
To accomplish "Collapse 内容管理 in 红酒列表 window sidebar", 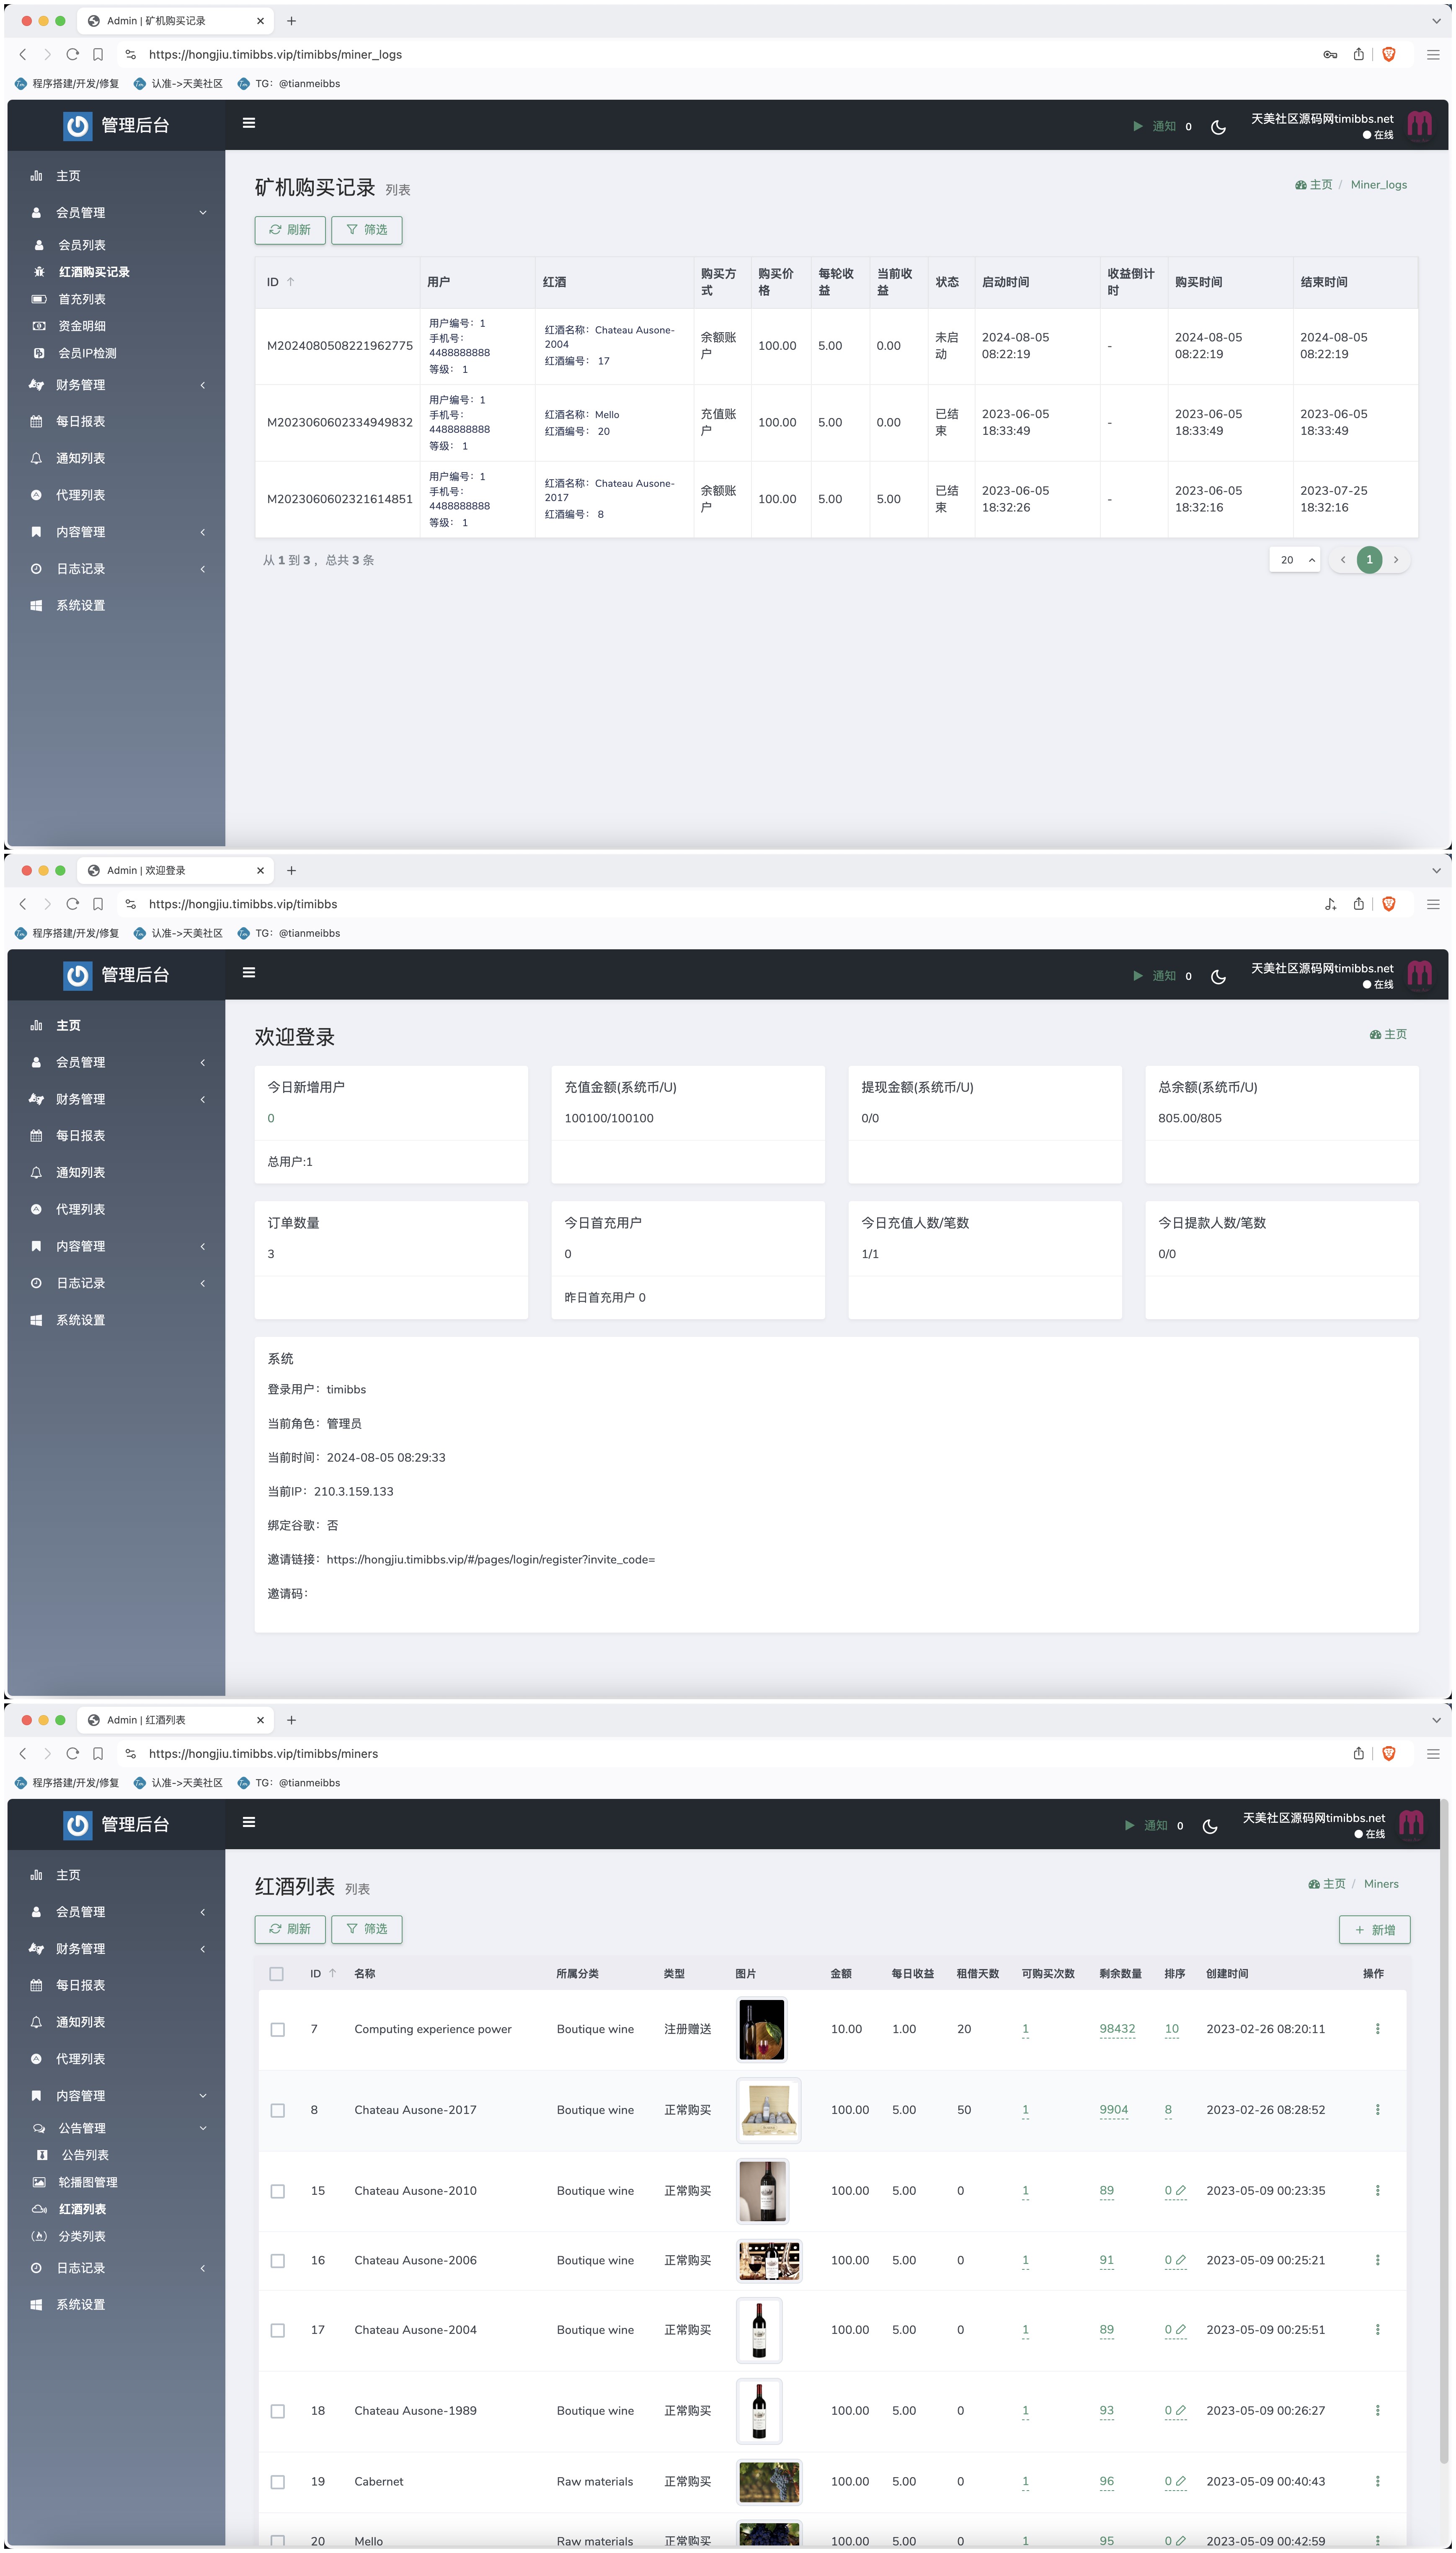I will pyautogui.click(x=116, y=2095).
